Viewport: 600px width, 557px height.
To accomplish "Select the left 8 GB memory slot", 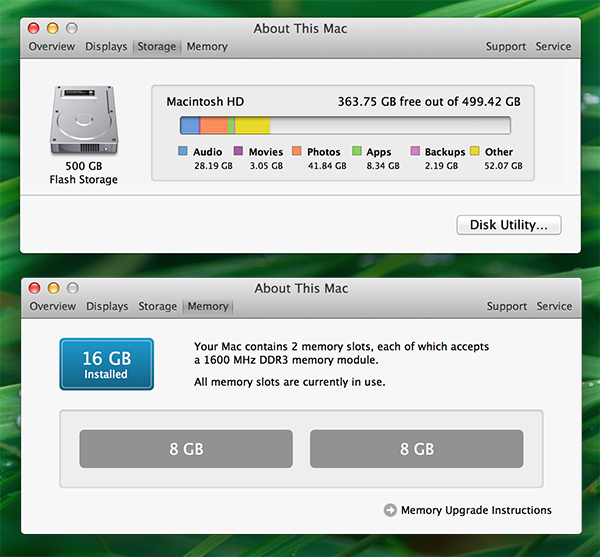I will [x=186, y=449].
